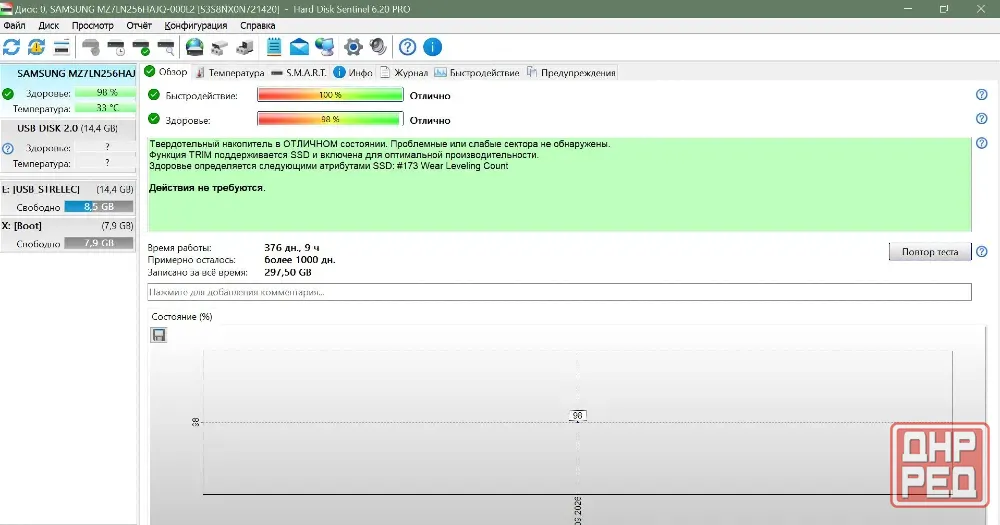Click the 'Состояние (%)' chart label
Viewport: 1000px width, 525px height.
tap(182, 316)
